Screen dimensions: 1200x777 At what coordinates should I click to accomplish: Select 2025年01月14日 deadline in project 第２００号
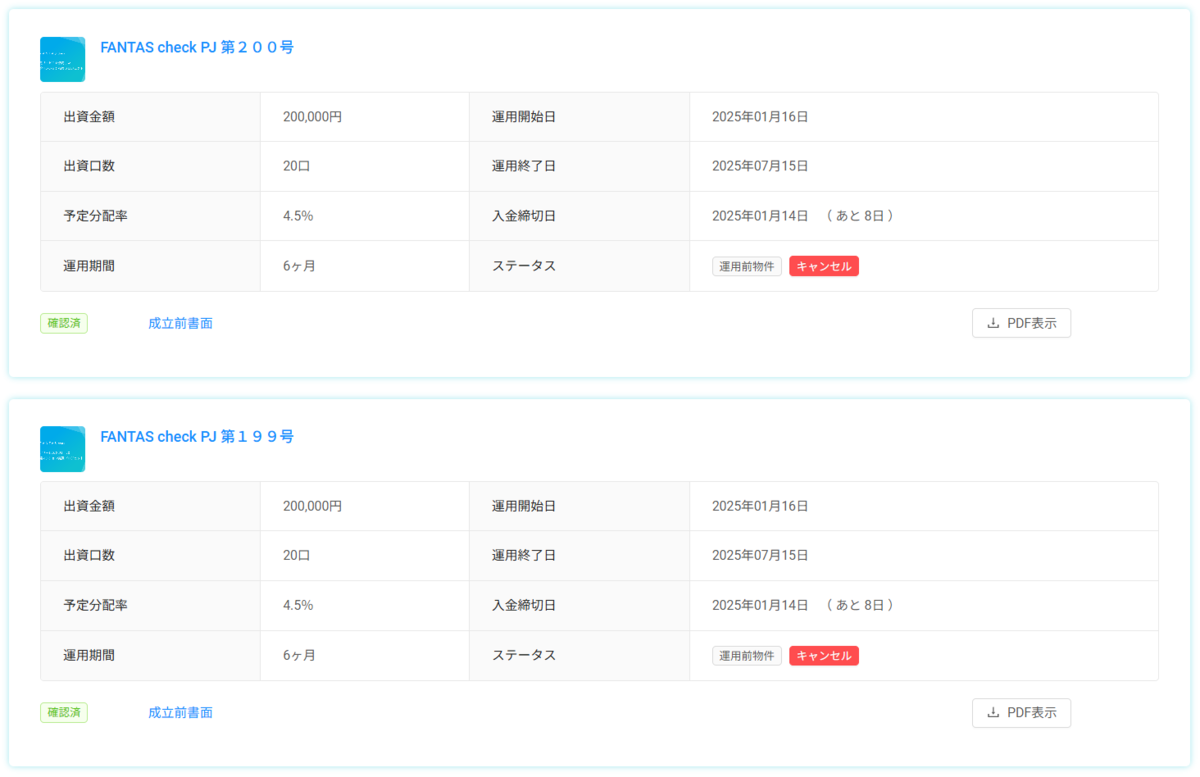(x=760, y=216)
